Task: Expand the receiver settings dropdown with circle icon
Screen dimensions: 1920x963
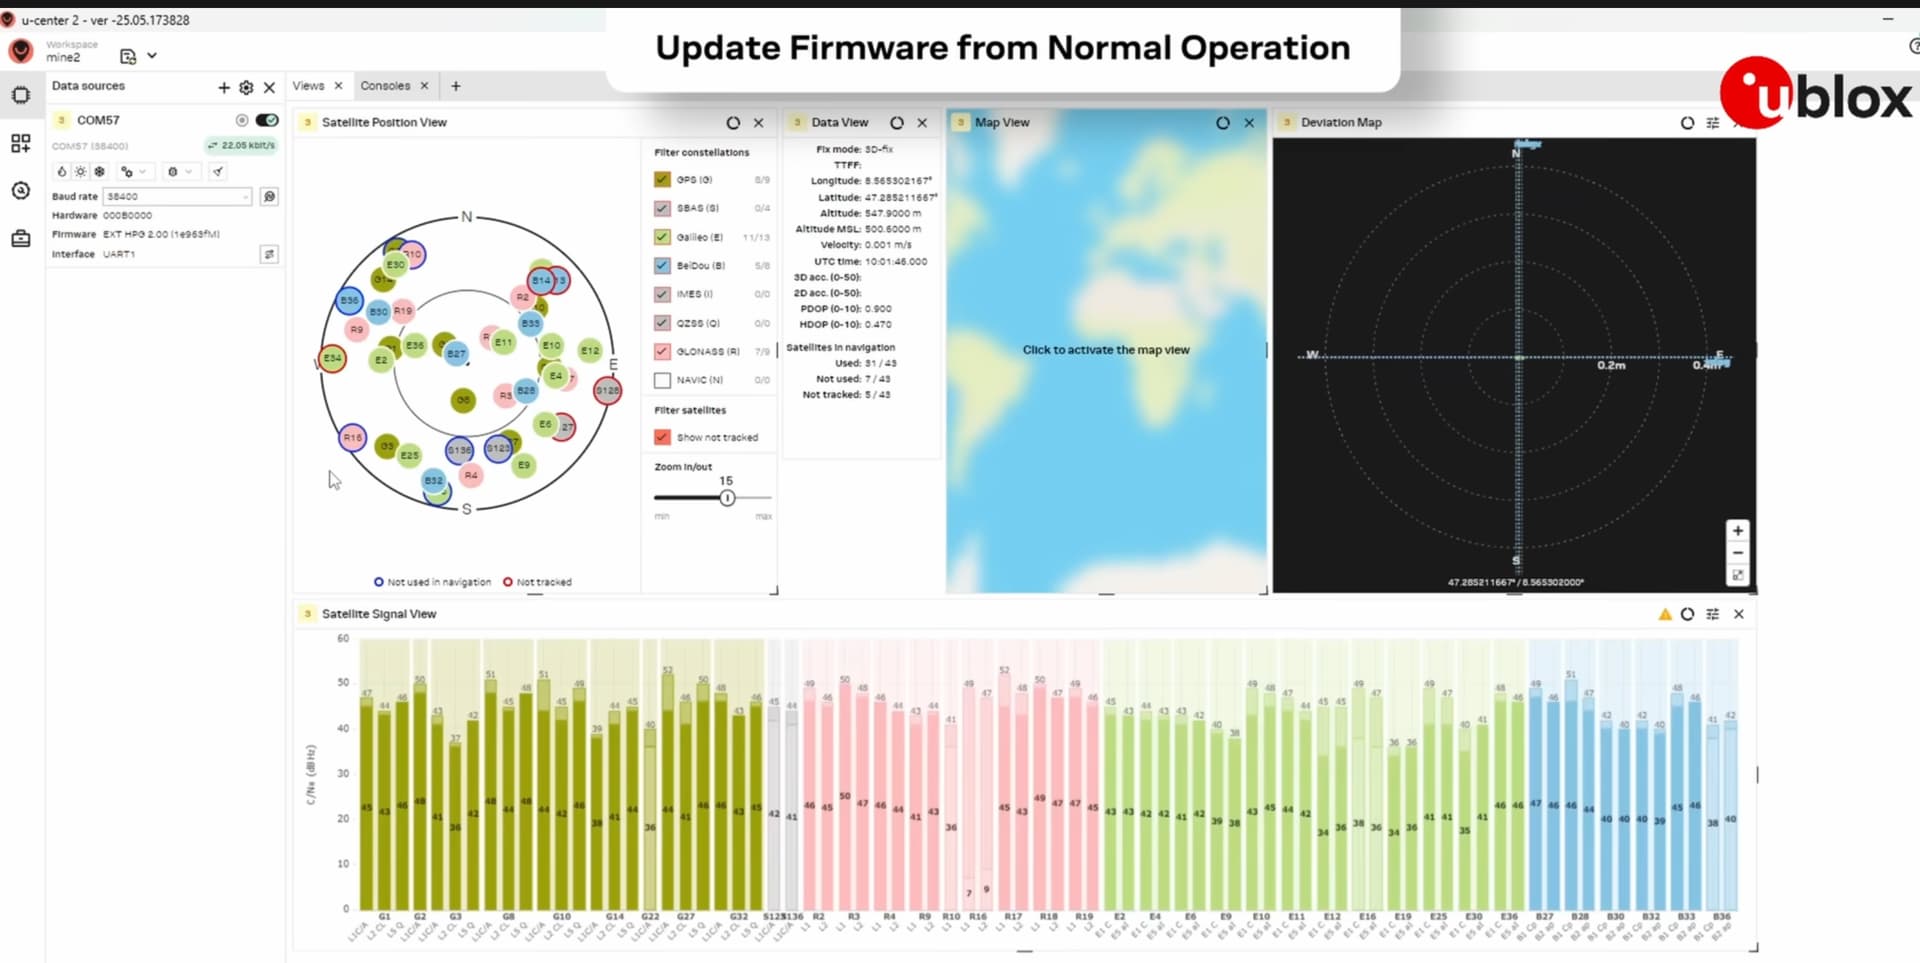Action: point(180,172)
